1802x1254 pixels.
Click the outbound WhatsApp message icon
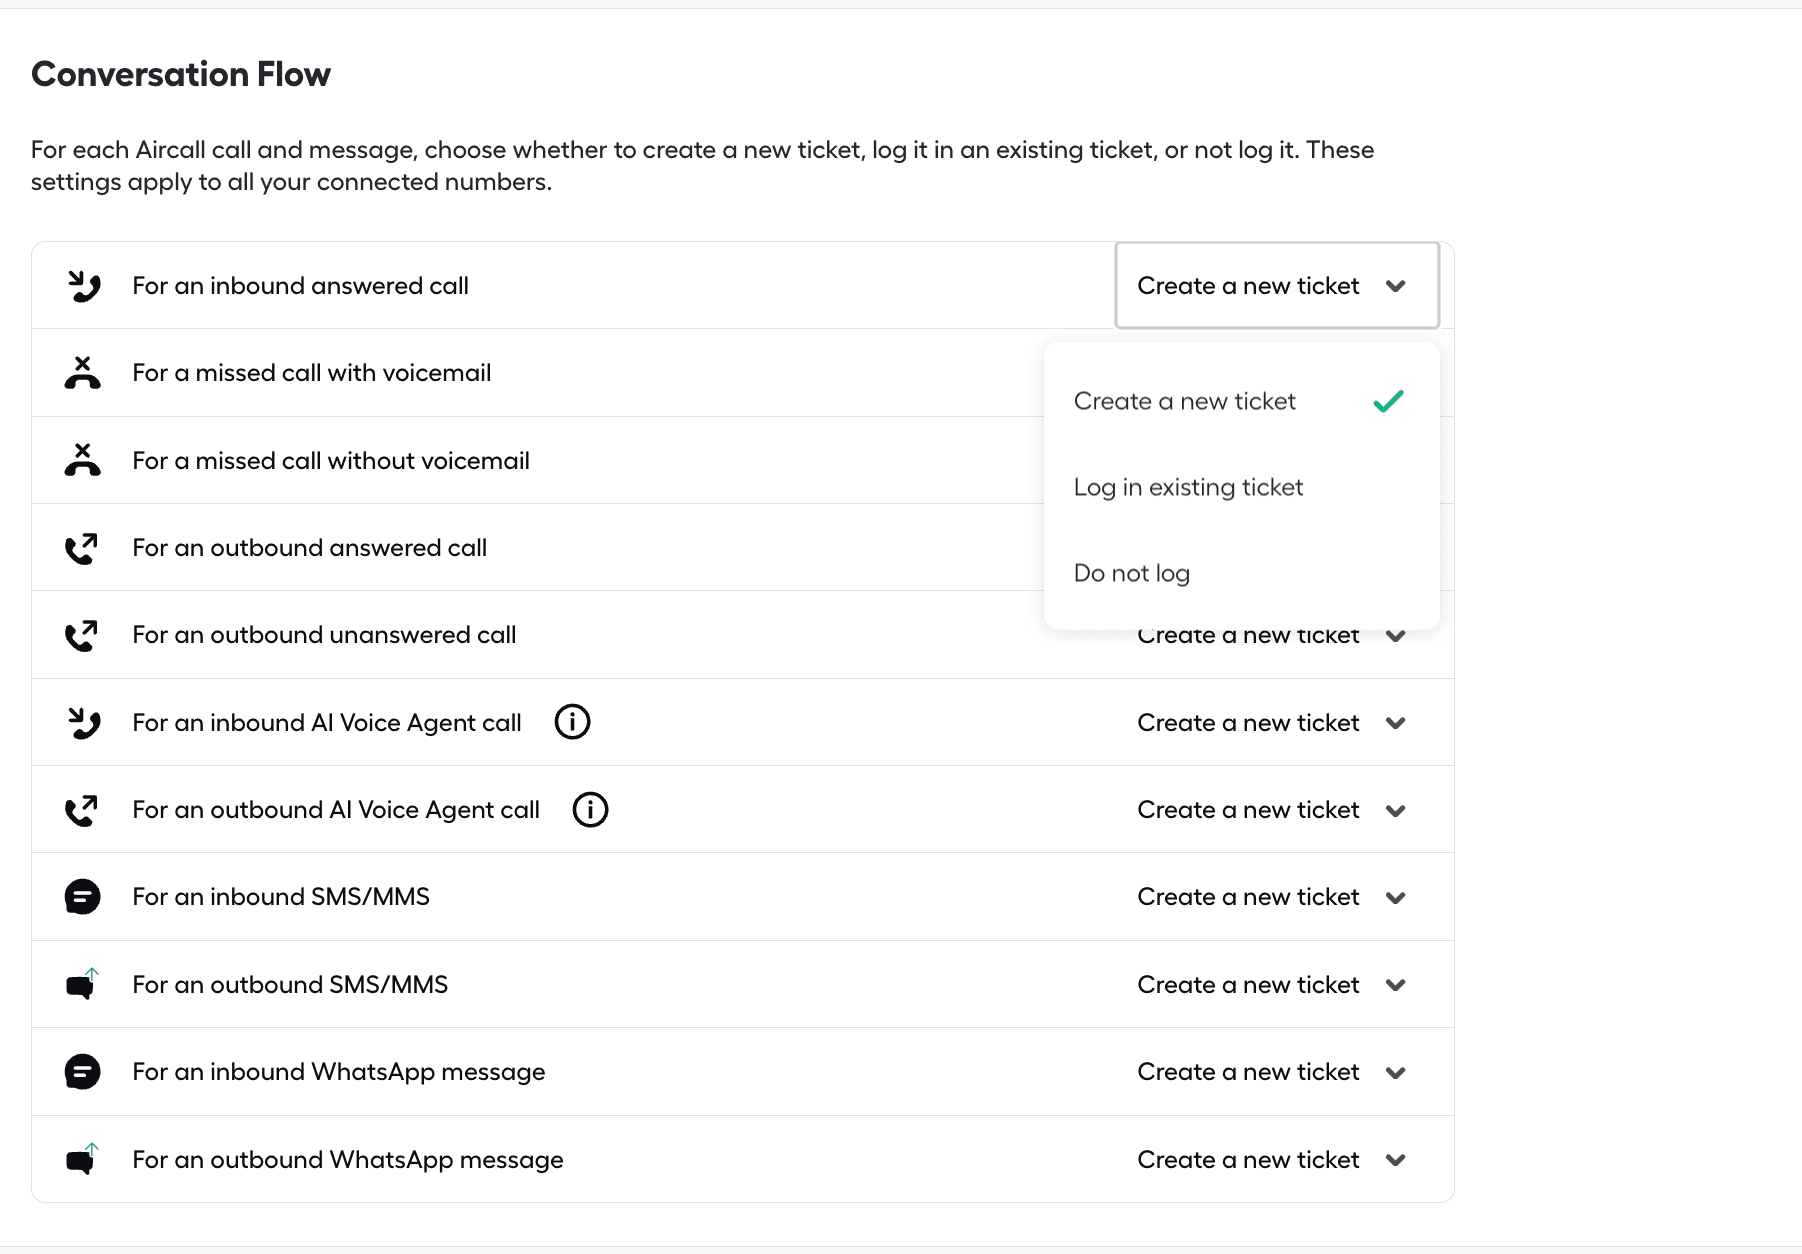click(82, 1159)
